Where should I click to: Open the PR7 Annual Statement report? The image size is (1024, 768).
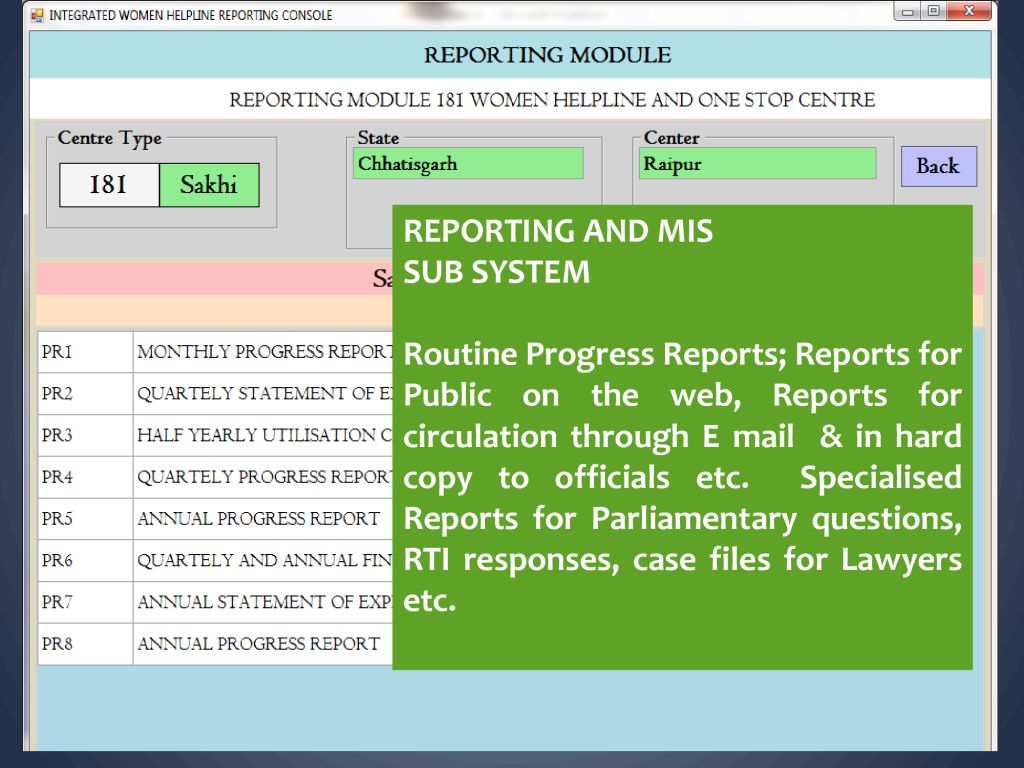[264, 602]
